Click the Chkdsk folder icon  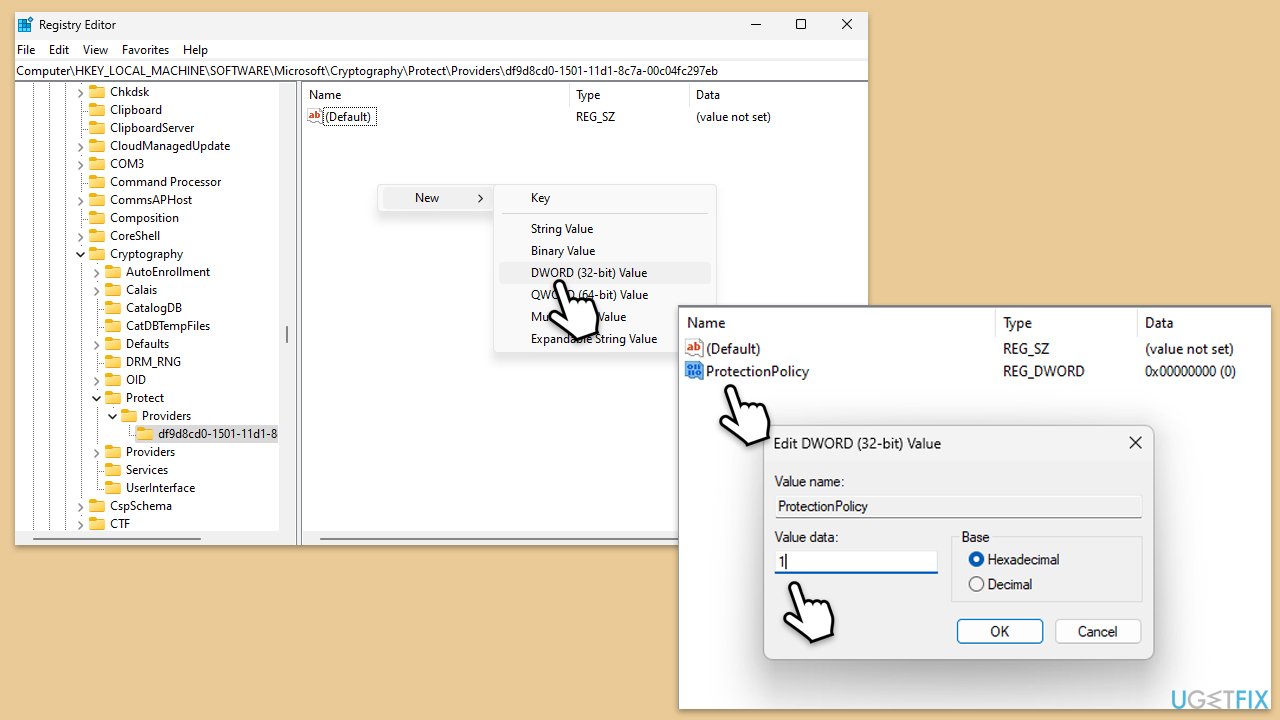tap(97, 92)
